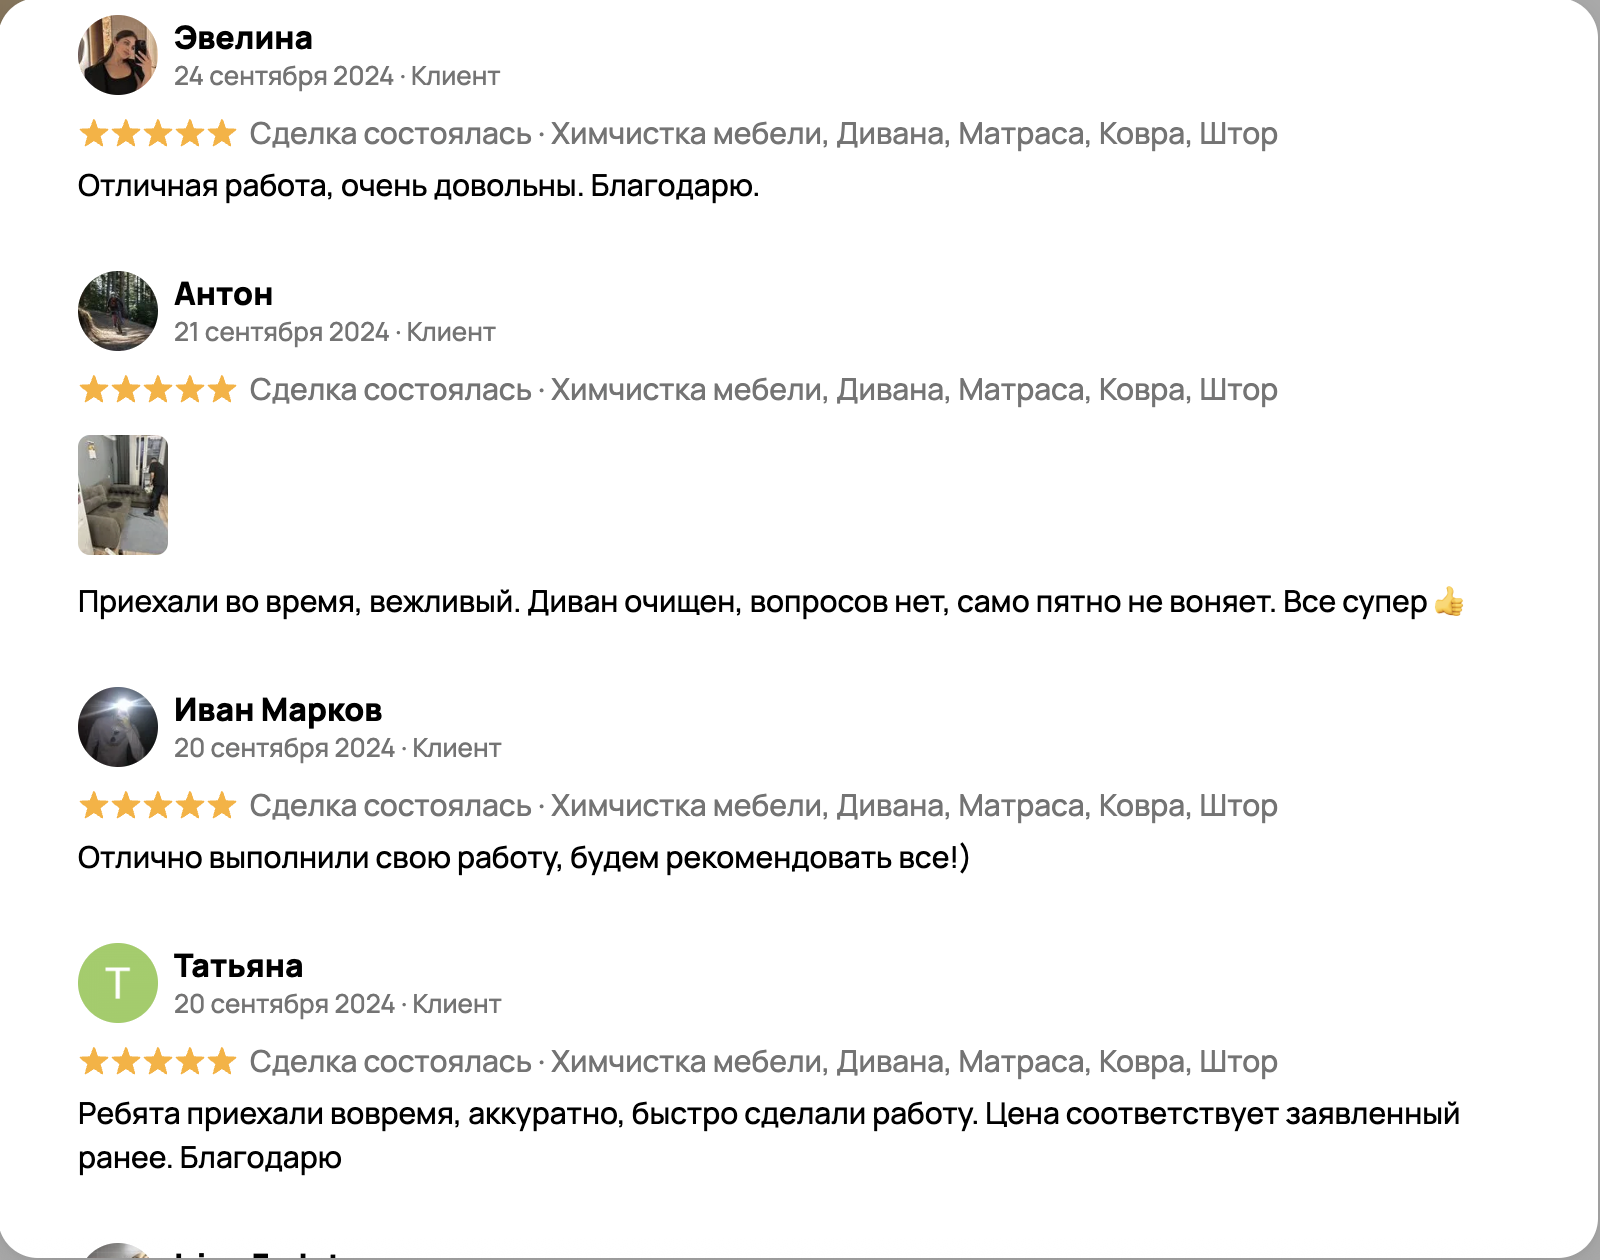Image resolution: width=1600 pixels, height=1260 pixels.
Task: Open the name Антон
Action: click(223, 294)
